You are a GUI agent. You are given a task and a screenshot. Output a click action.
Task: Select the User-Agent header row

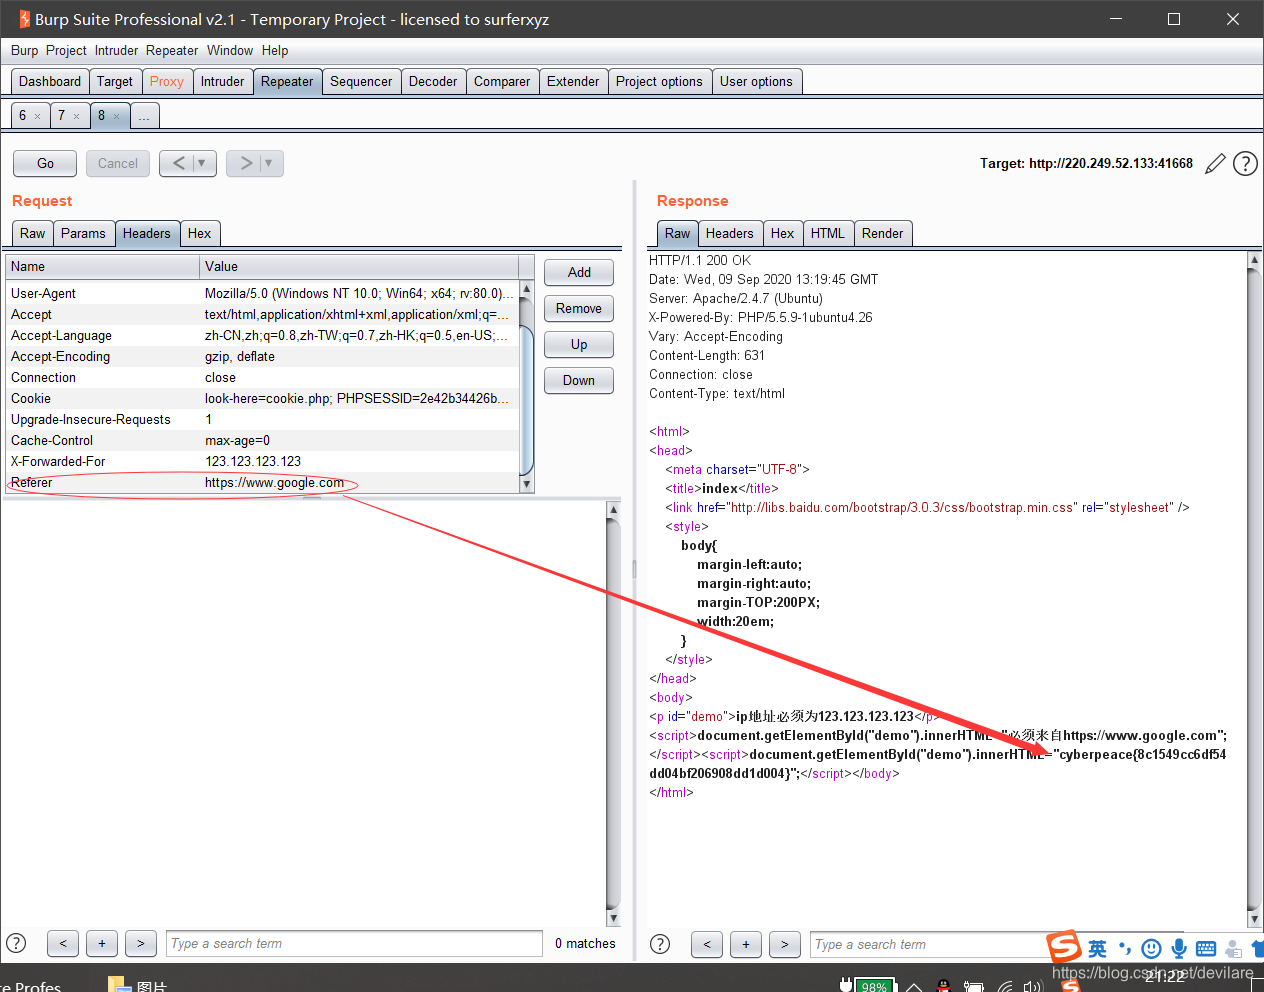point(262,293)
